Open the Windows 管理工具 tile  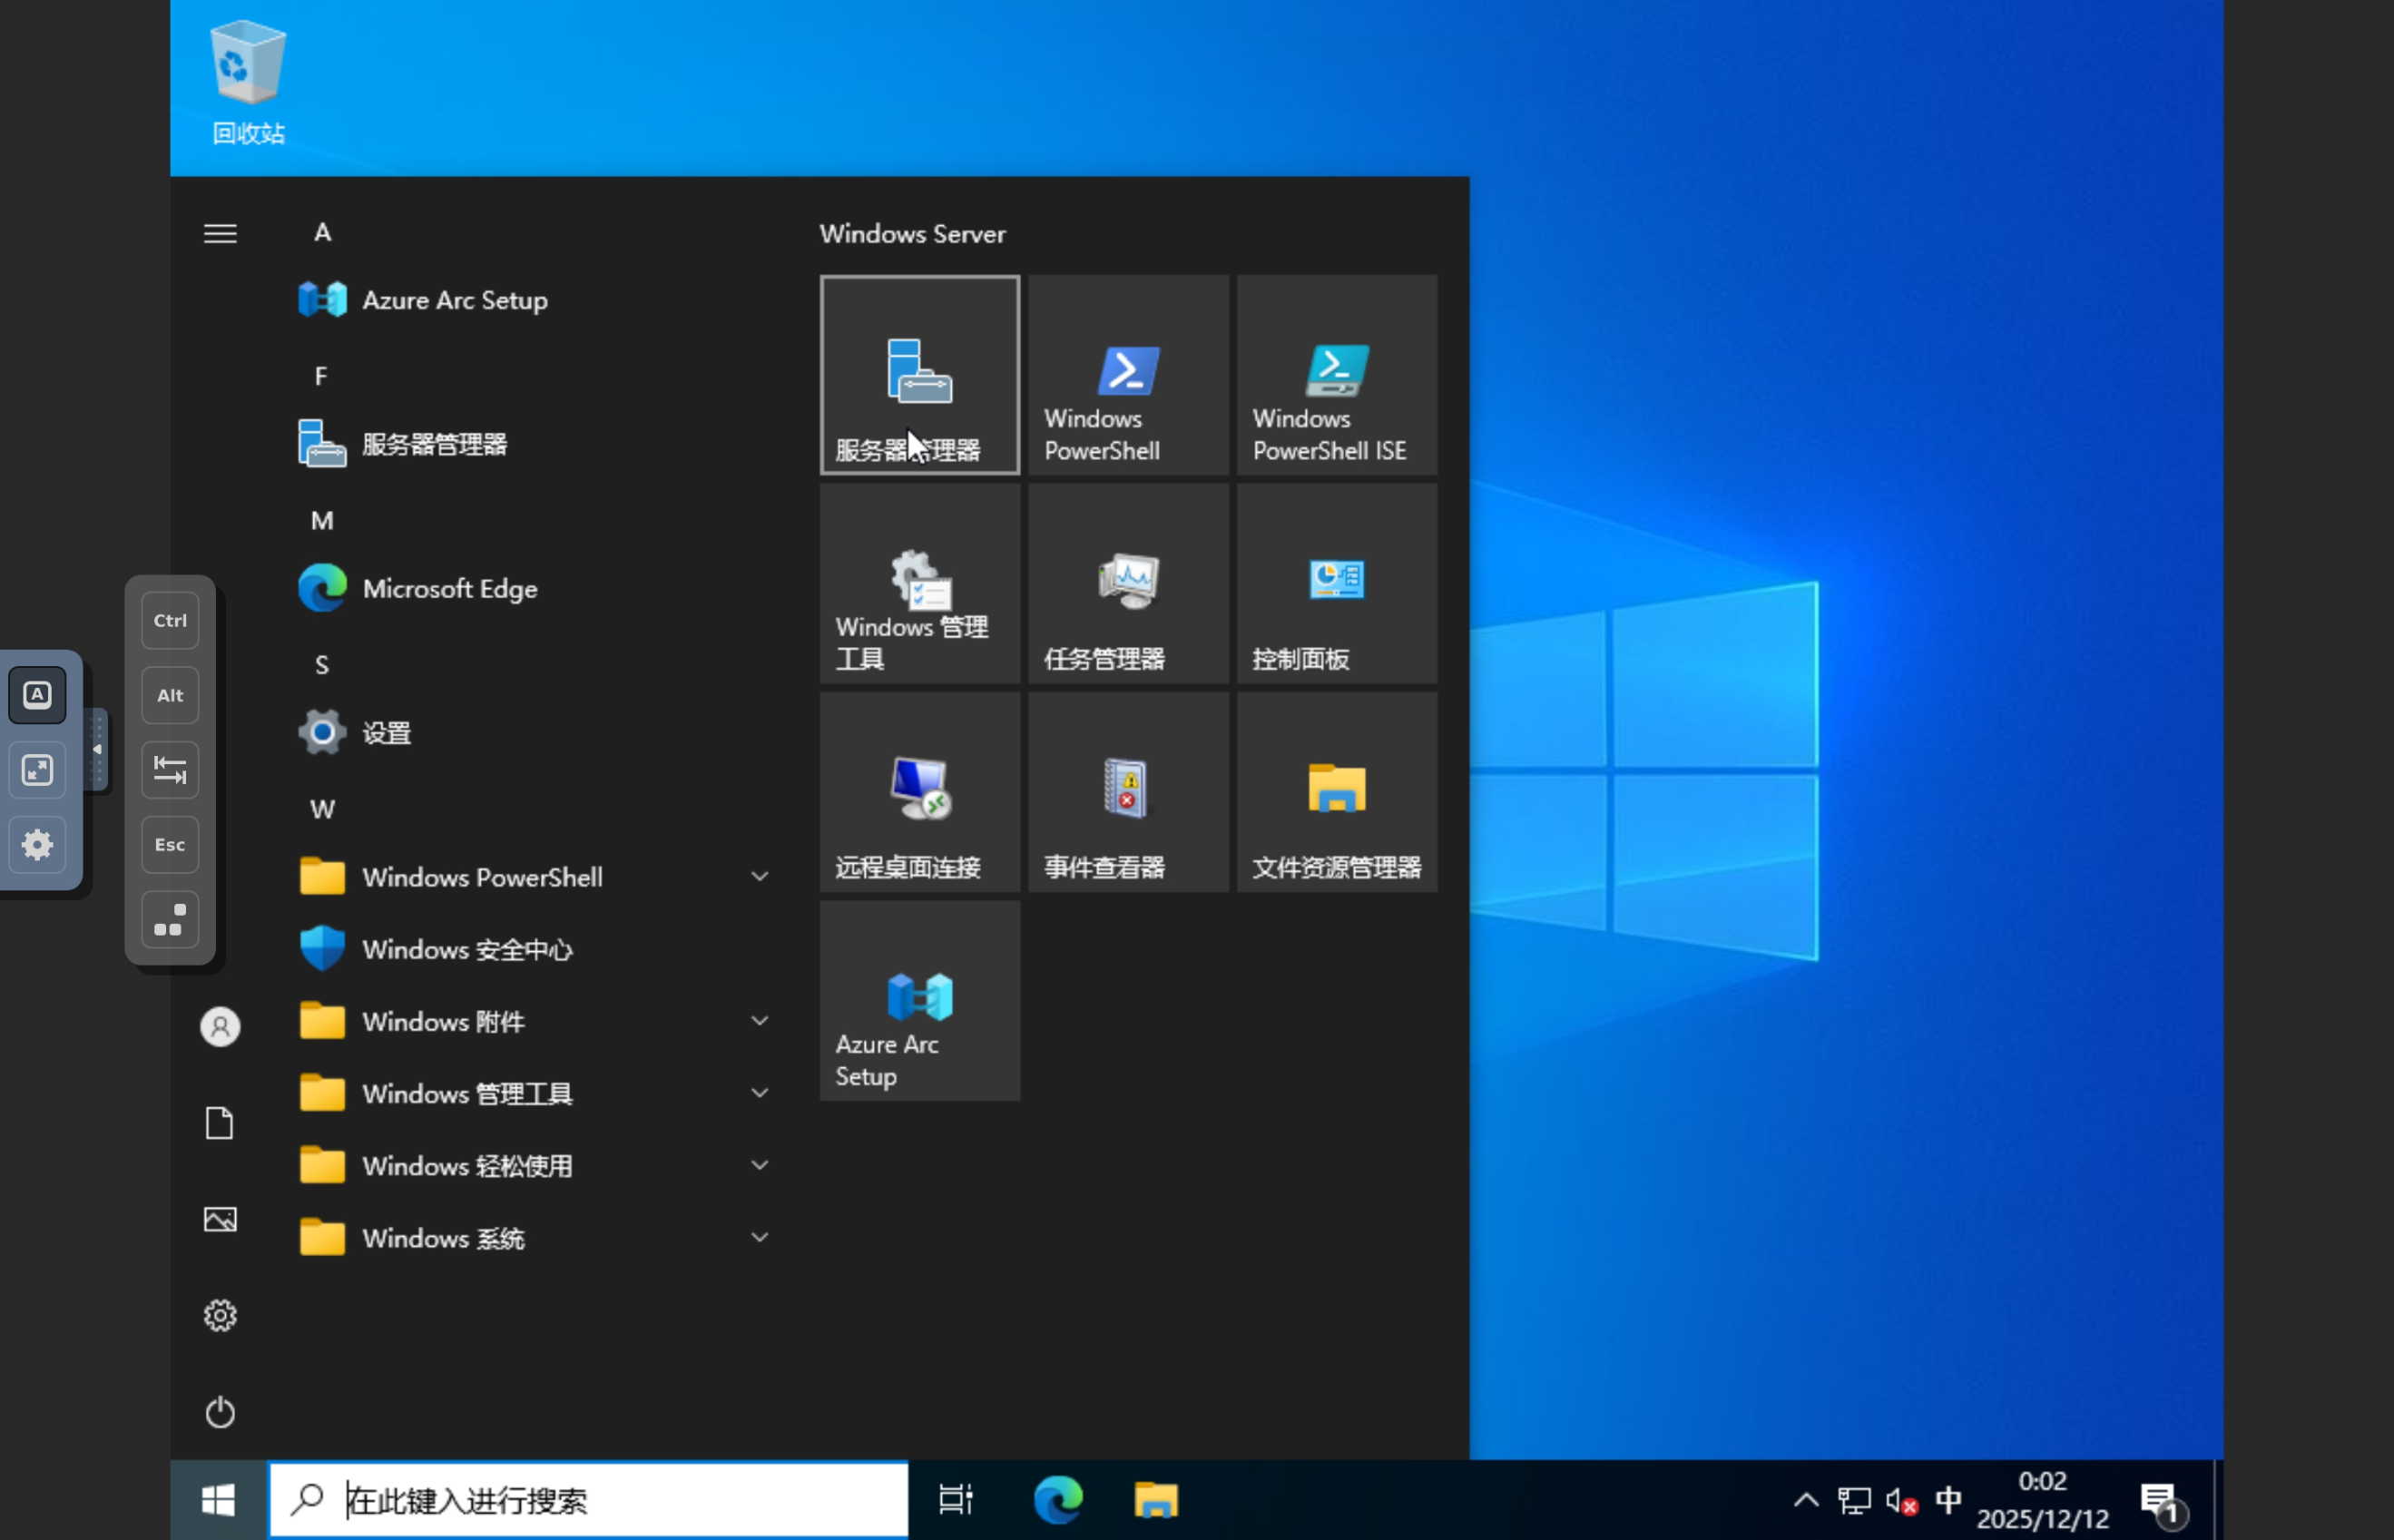[919, 584]
